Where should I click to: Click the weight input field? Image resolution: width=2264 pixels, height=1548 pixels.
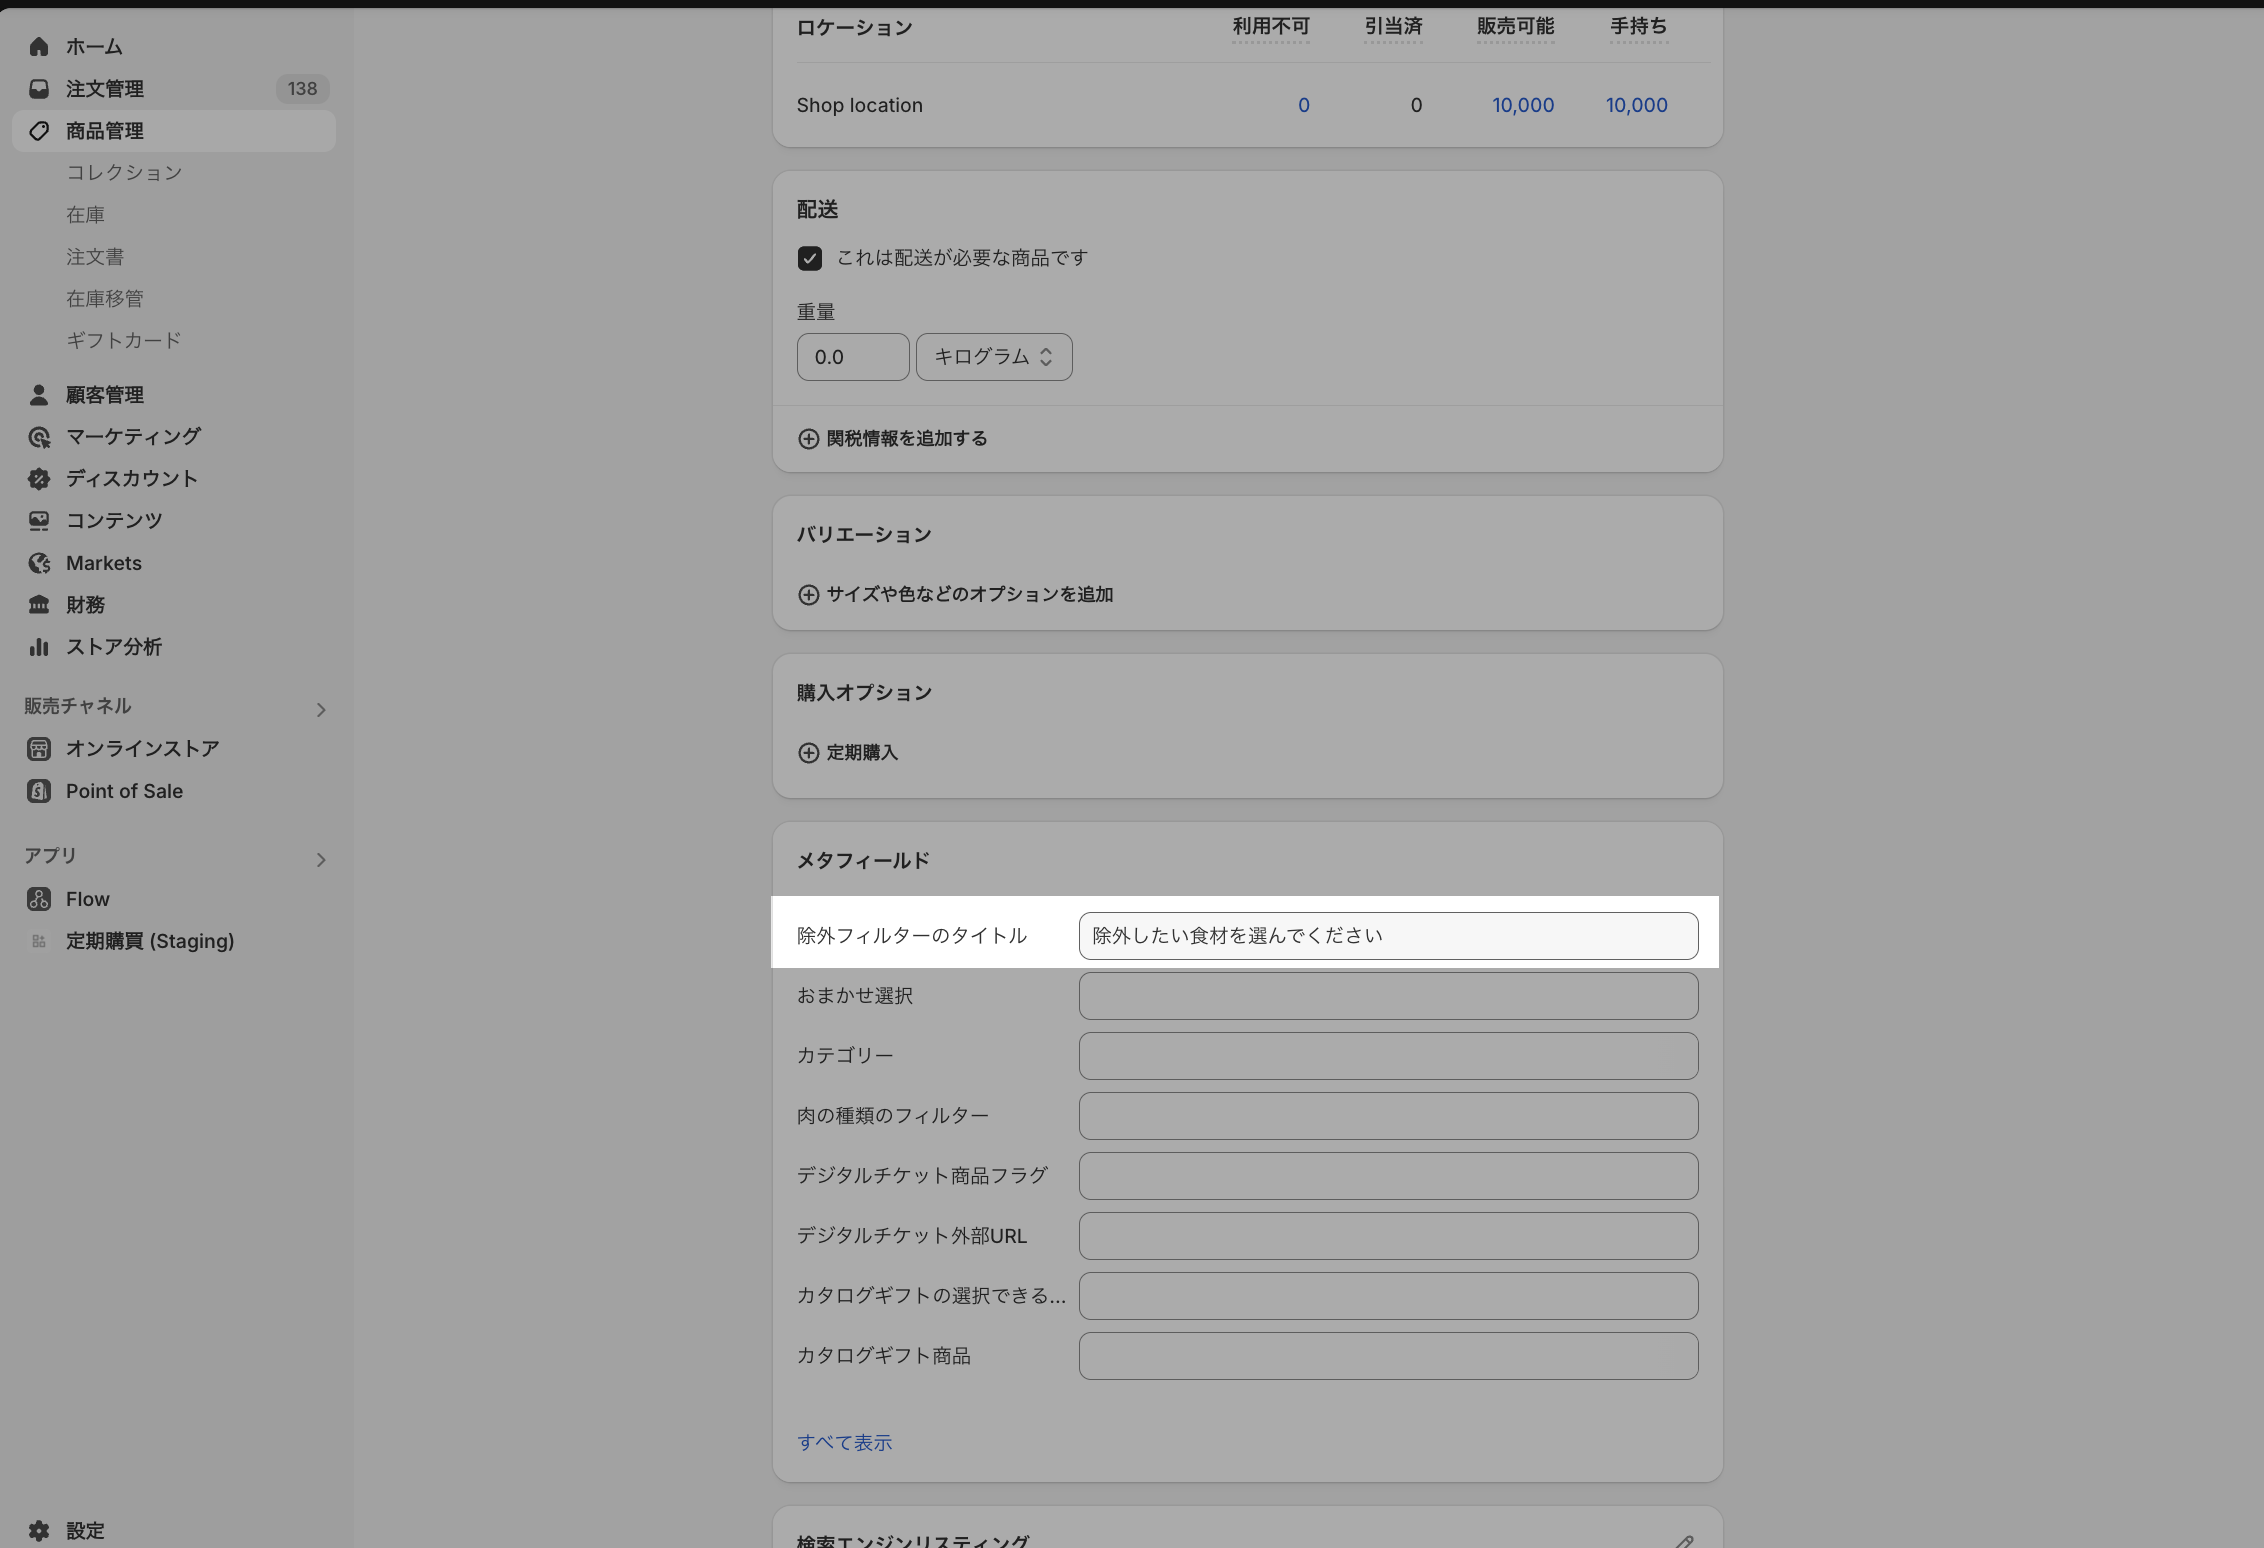852,357
